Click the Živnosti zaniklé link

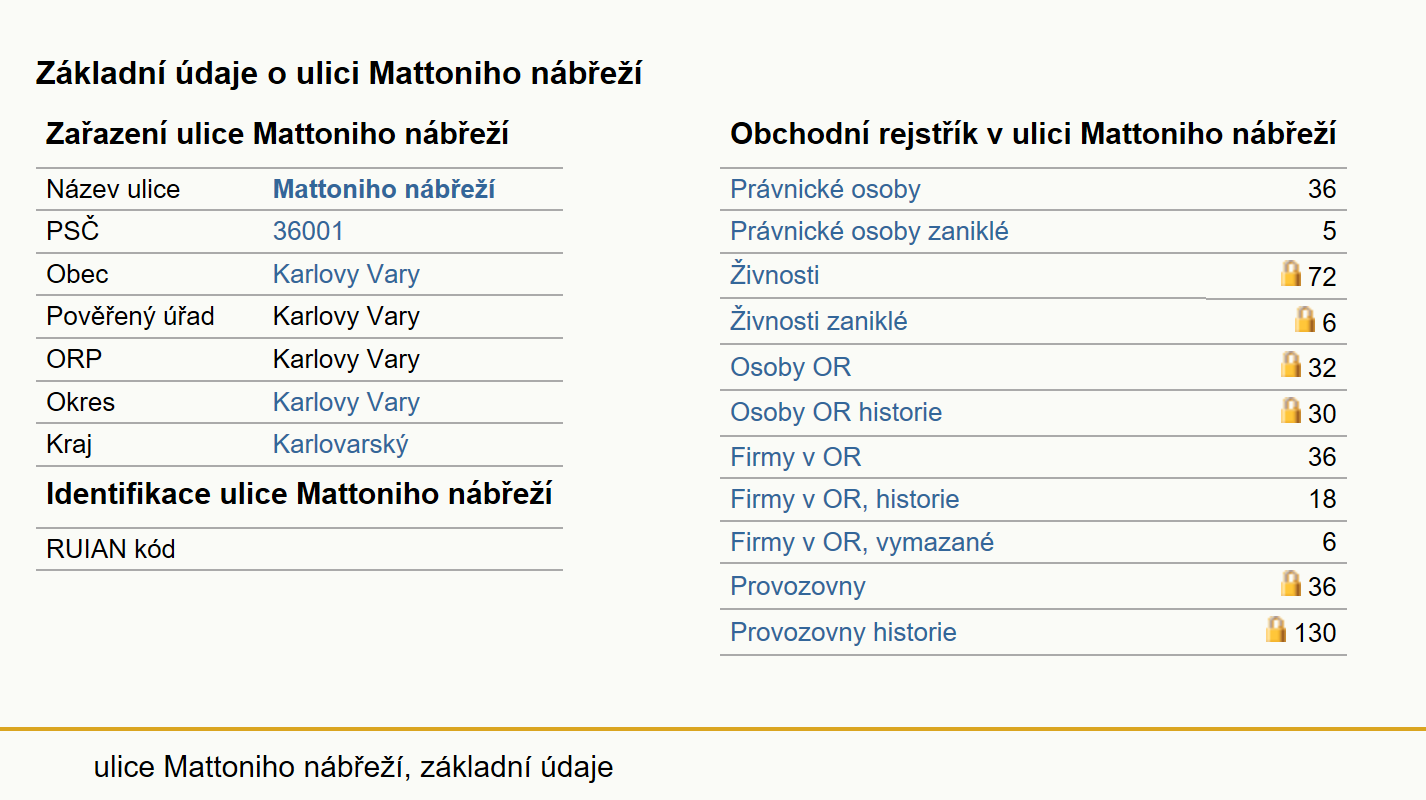point(819,321)
